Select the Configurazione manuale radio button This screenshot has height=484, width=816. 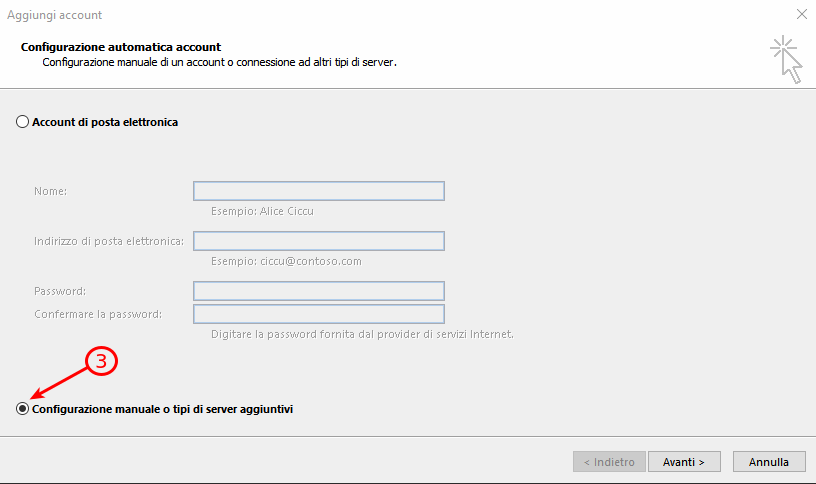(22, 409)
